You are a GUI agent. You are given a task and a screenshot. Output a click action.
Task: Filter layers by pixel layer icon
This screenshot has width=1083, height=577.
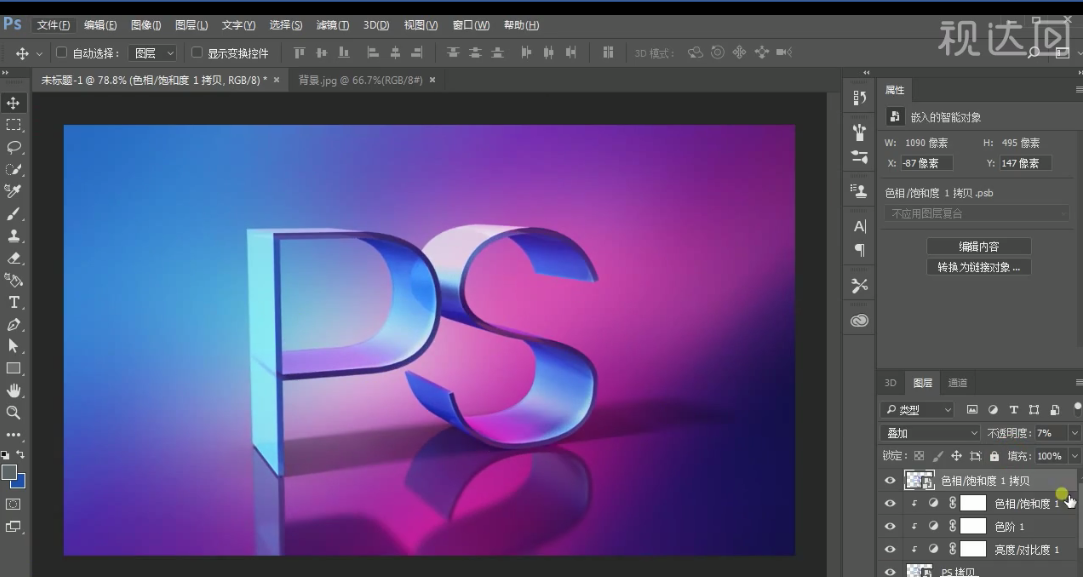[972, 410]
